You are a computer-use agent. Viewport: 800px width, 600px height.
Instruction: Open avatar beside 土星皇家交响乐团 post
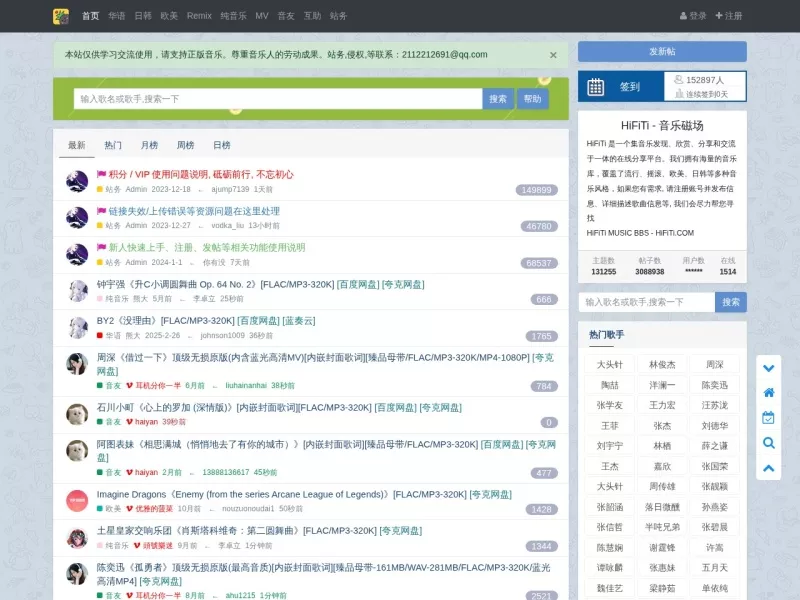77,537
